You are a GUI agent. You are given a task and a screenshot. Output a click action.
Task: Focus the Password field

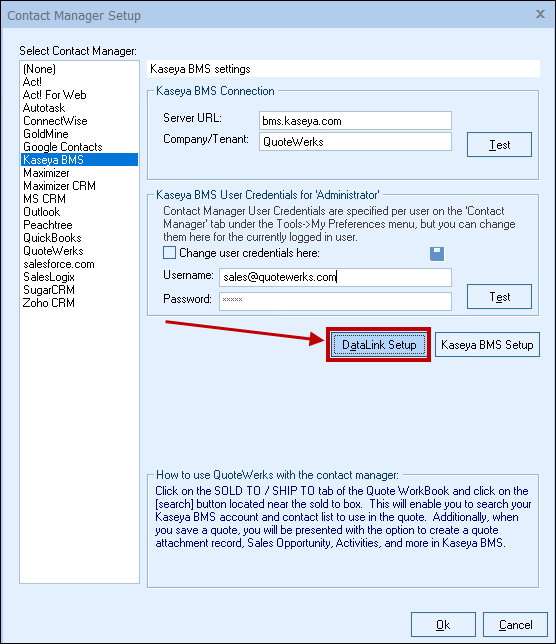click(335, 301)
